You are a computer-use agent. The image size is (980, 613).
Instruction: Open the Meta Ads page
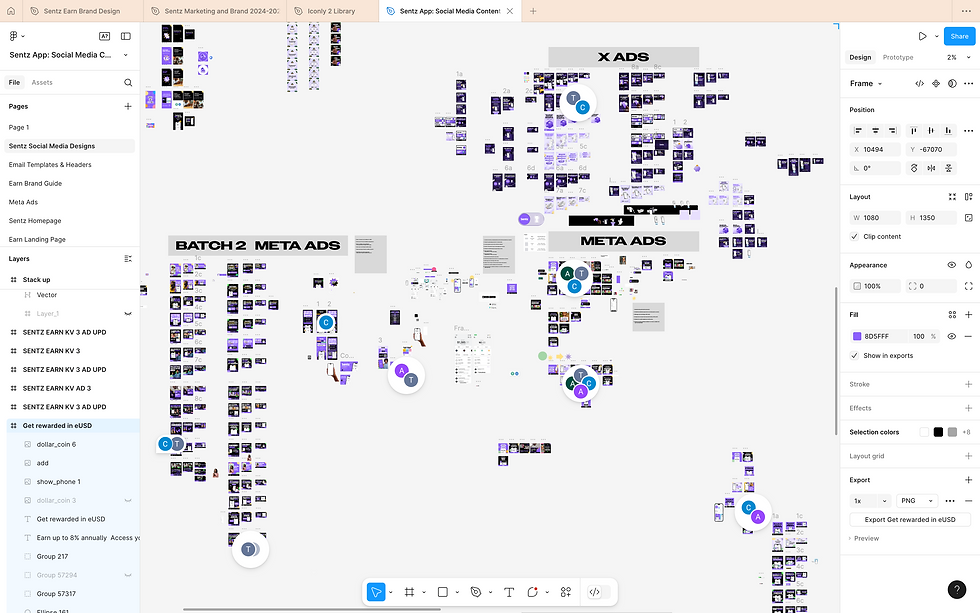23,202
